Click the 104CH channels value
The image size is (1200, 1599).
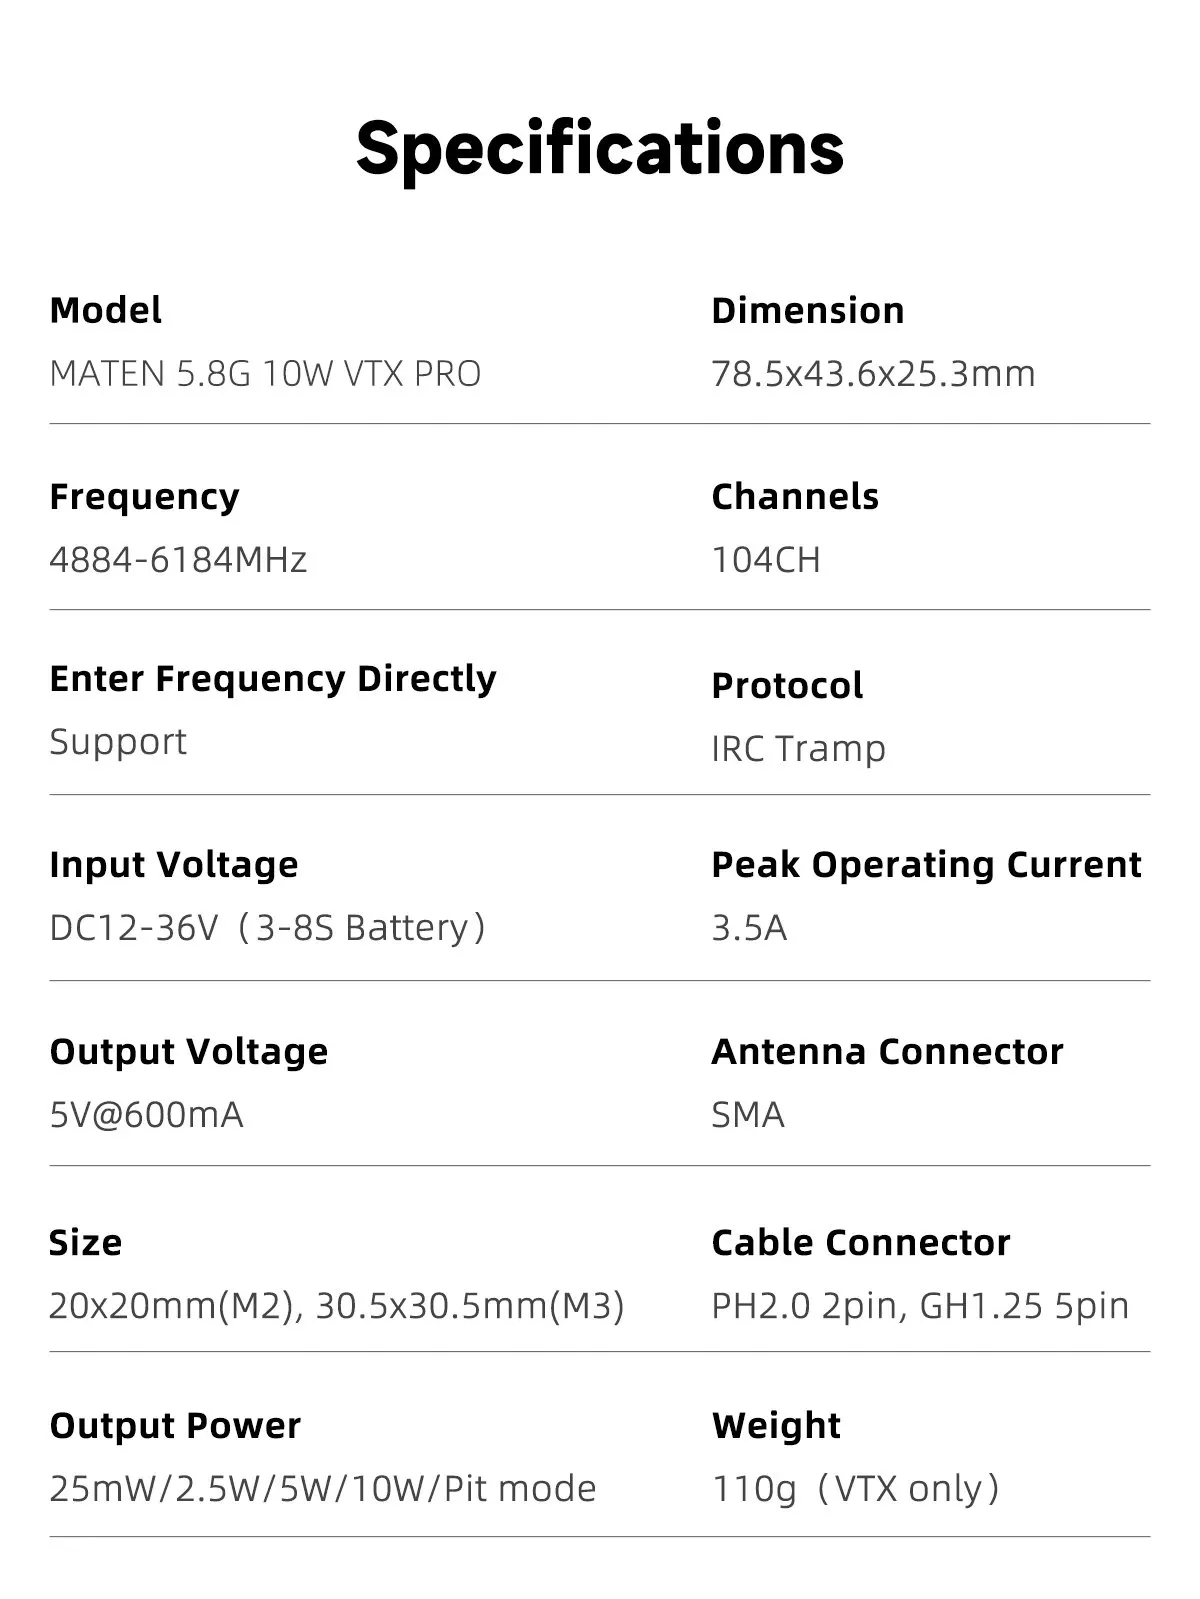pos(766,560)
